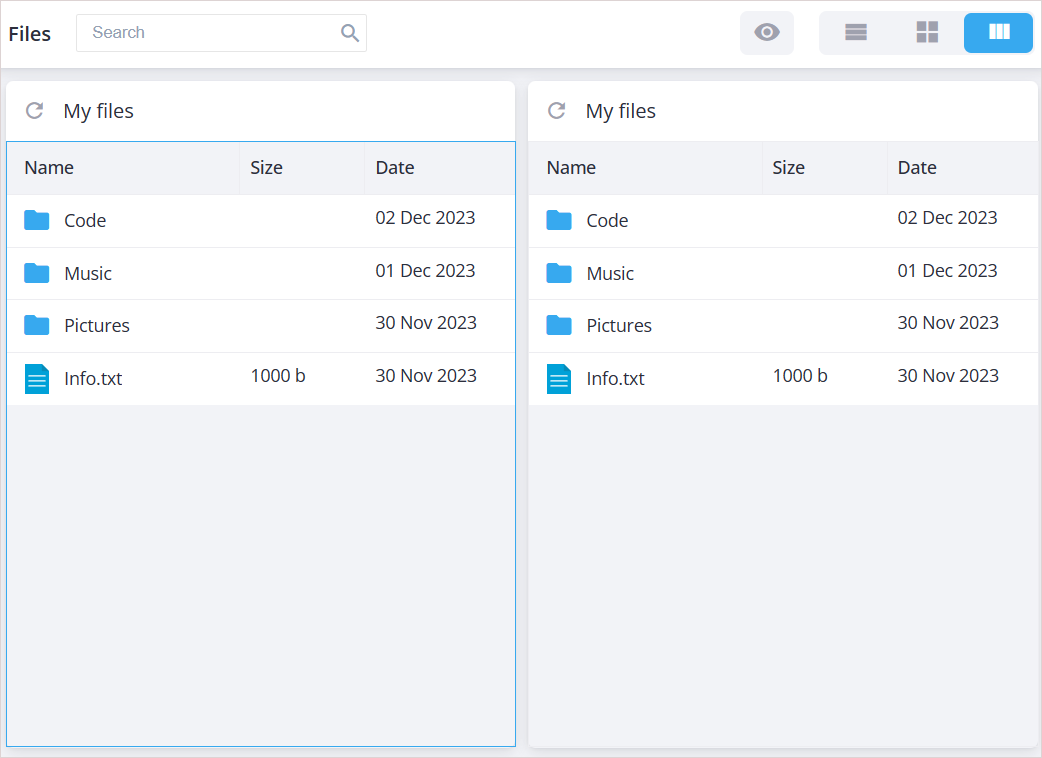The width and height of the screenshot is (1042, 758).
Task: Click My files path in left panel
Action: tap(98, 111)
